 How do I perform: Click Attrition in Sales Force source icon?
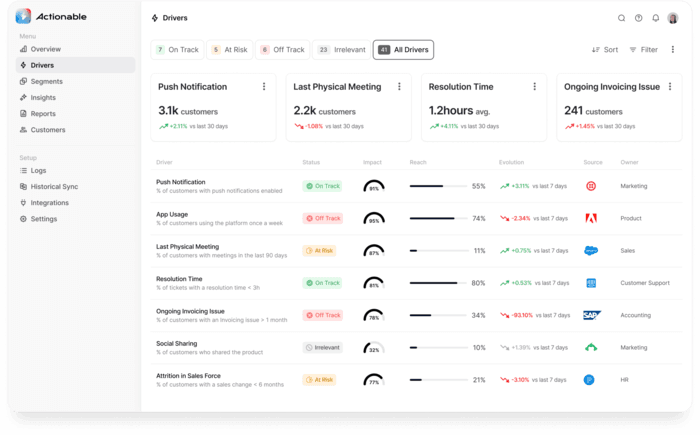pos(589,380)
